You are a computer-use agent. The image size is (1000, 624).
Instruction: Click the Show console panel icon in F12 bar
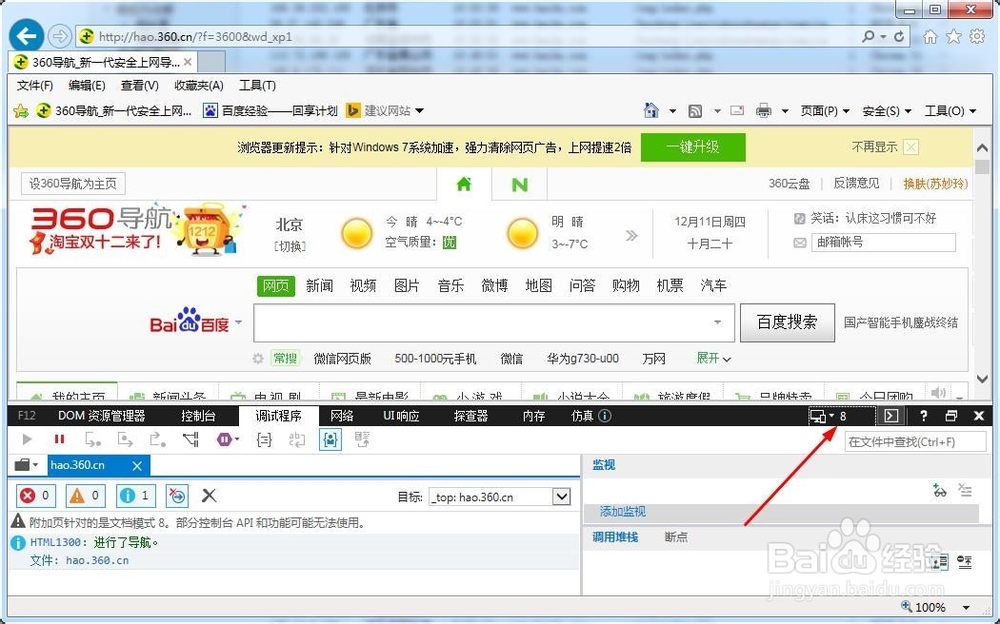[891, 416]
